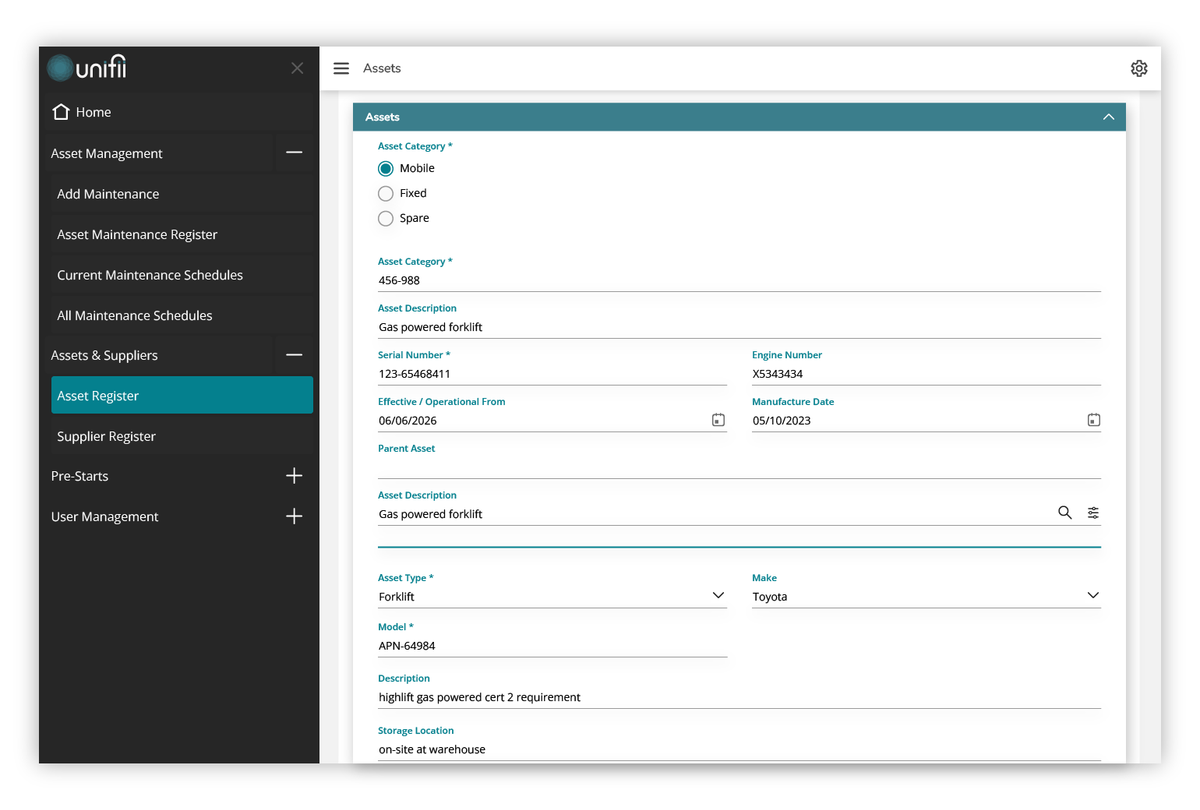The height and width of the screenshot is (810, 1200).
Task: Open Asset Register page
Action: point(182,395)
